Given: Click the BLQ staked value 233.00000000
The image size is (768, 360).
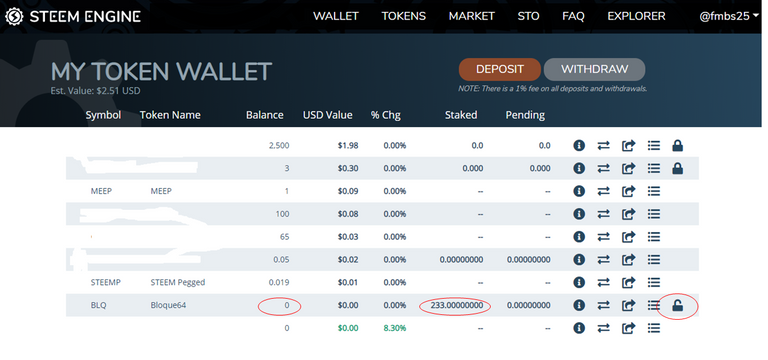Looking at the screenshot, I should 457,306.
